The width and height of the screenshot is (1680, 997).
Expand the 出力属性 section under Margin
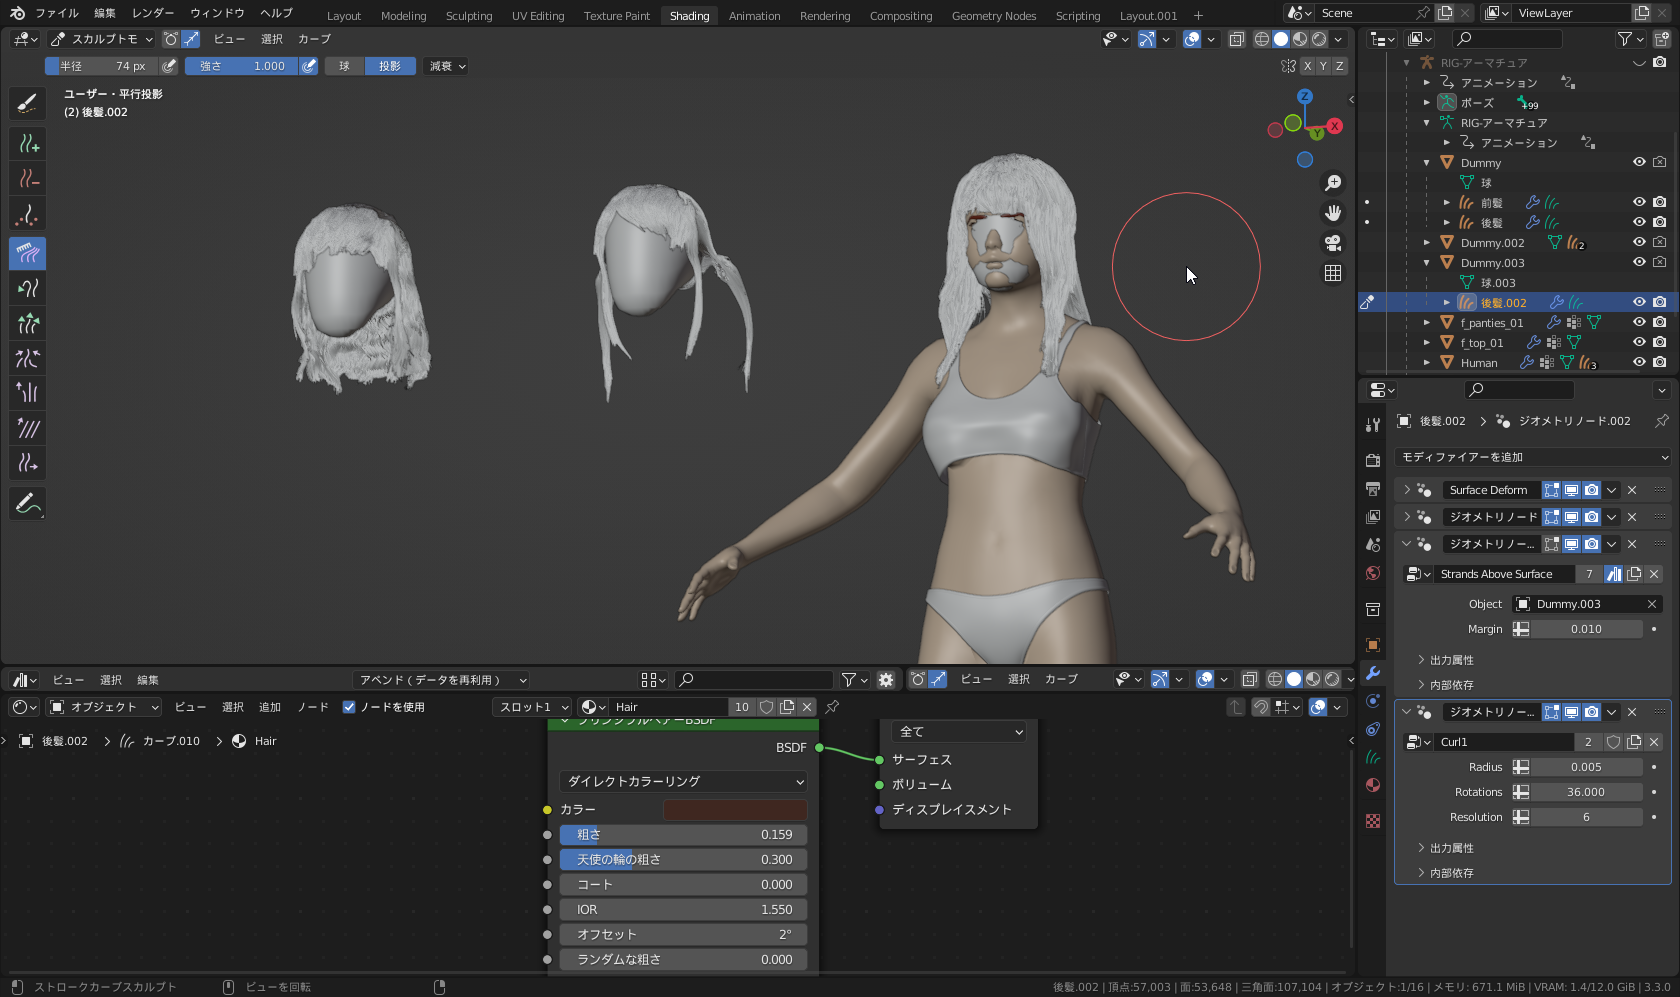point(1451,660)
